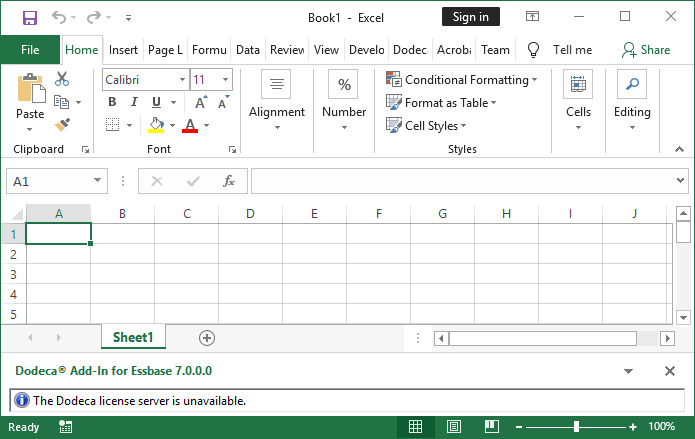The width and height of the screenshot is (695, 439).
Task: Click the Save floppy disk icon
Action: tap(30, 18)
